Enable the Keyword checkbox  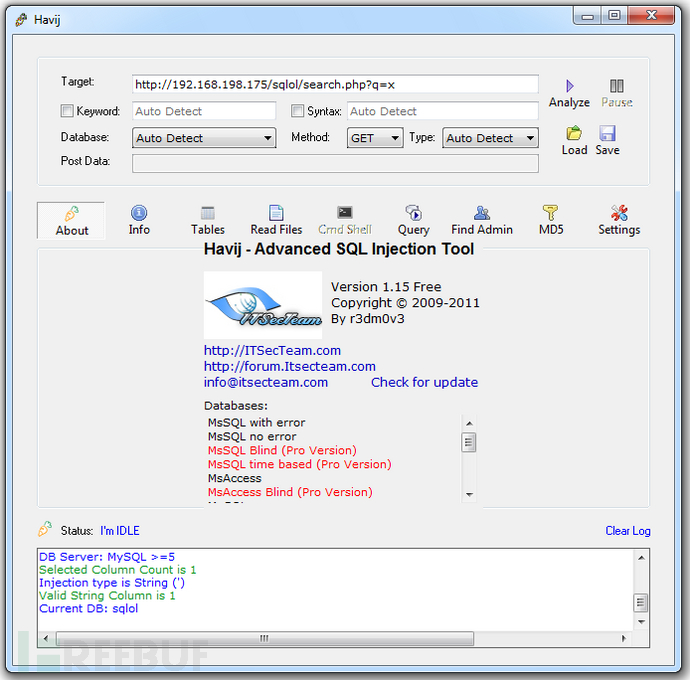coord(67,110)
